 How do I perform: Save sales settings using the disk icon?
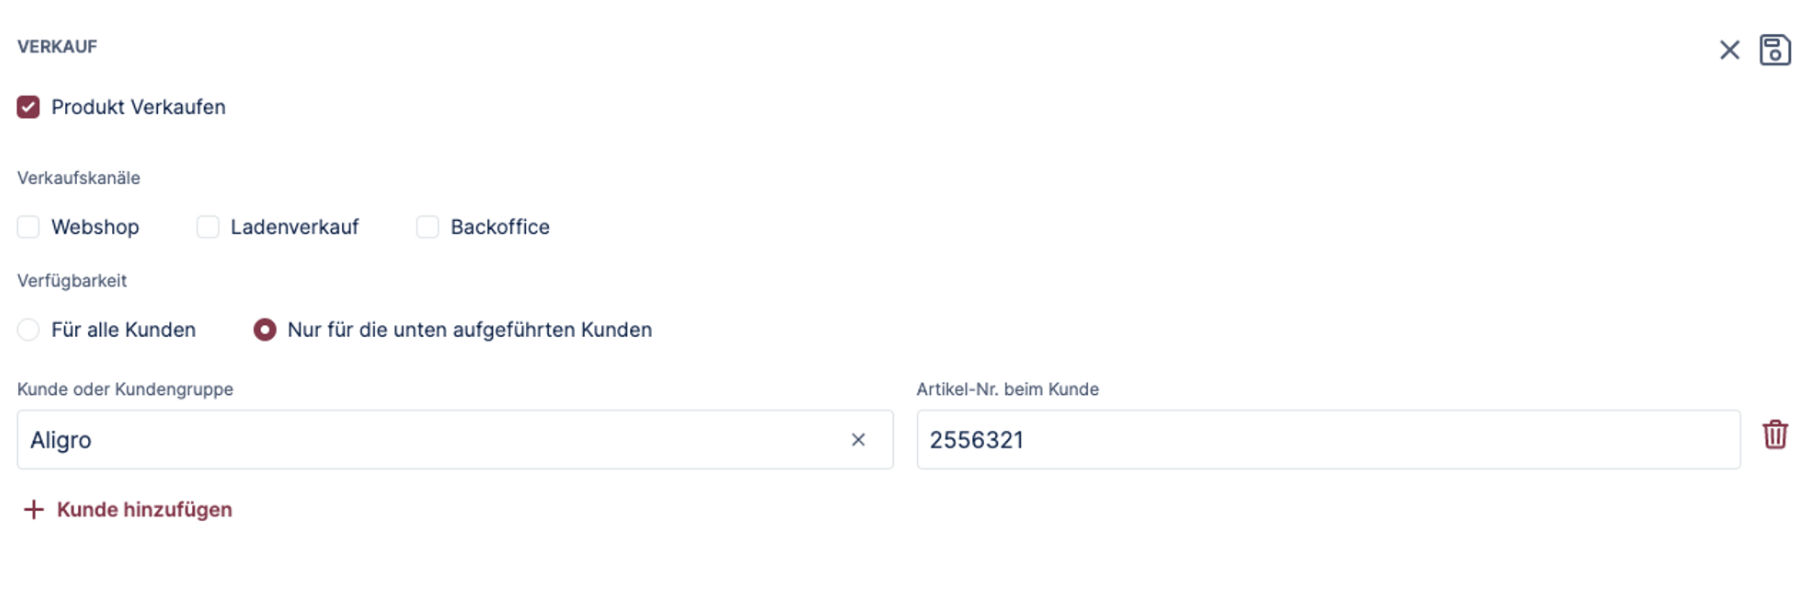(x=1775, y=50)
